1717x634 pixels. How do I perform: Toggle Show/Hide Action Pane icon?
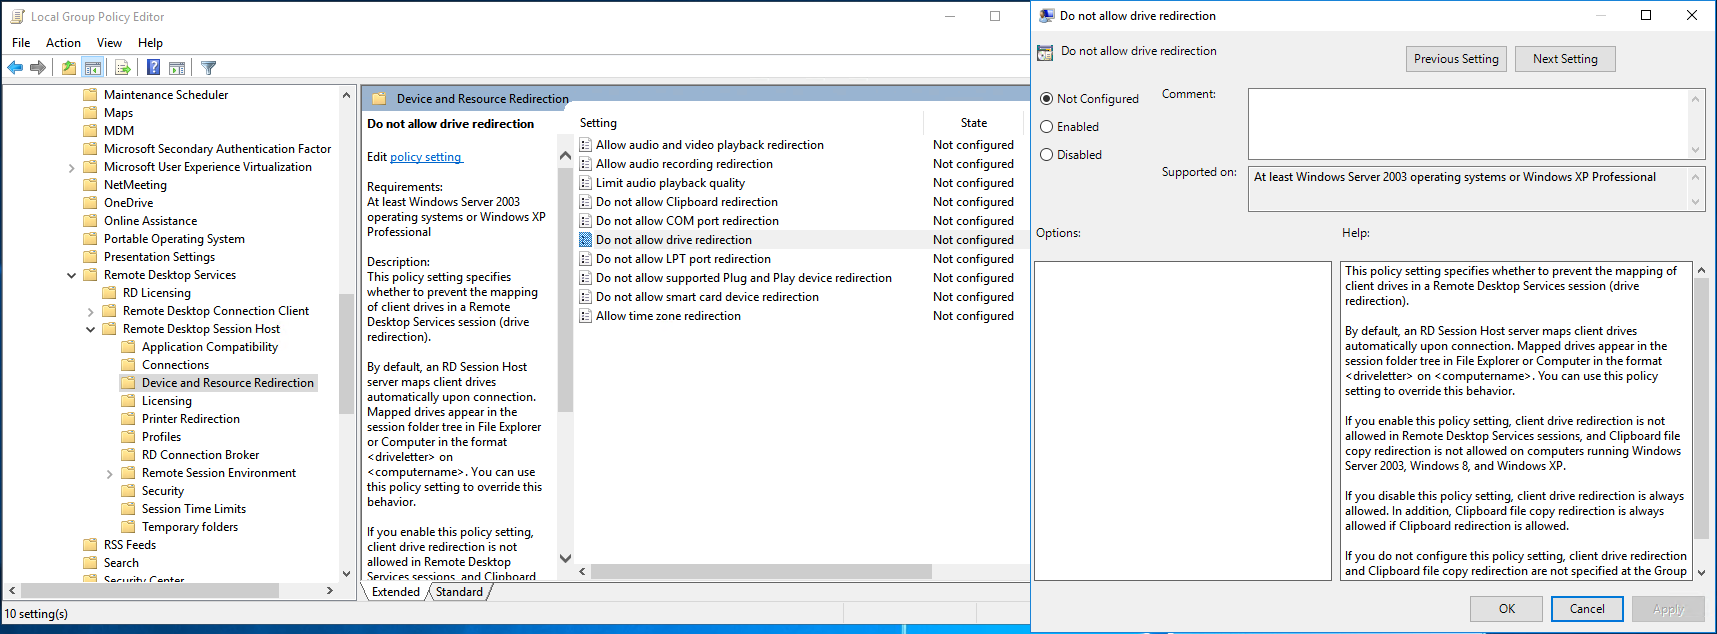click(177, 68)
